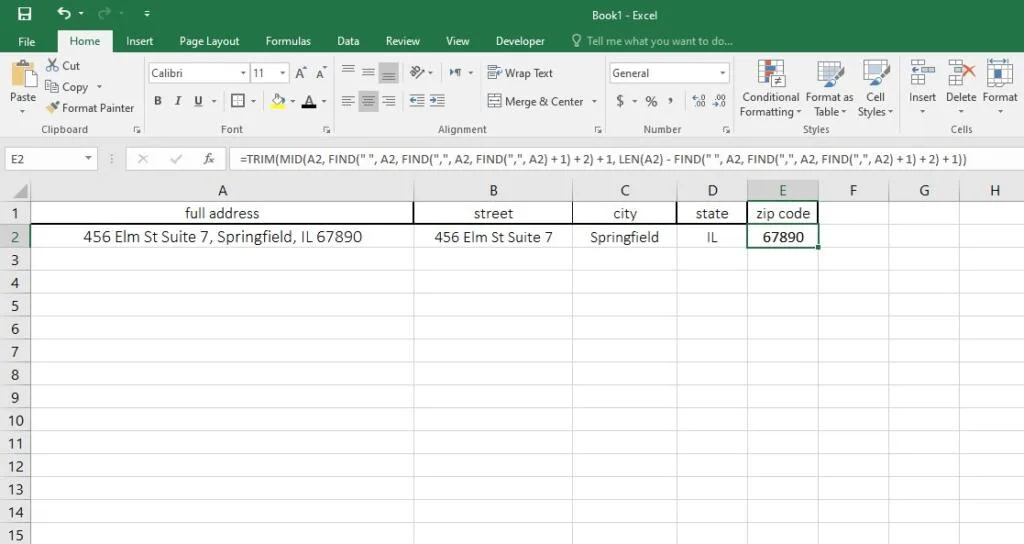Increase the cell indent

point(437,101)
